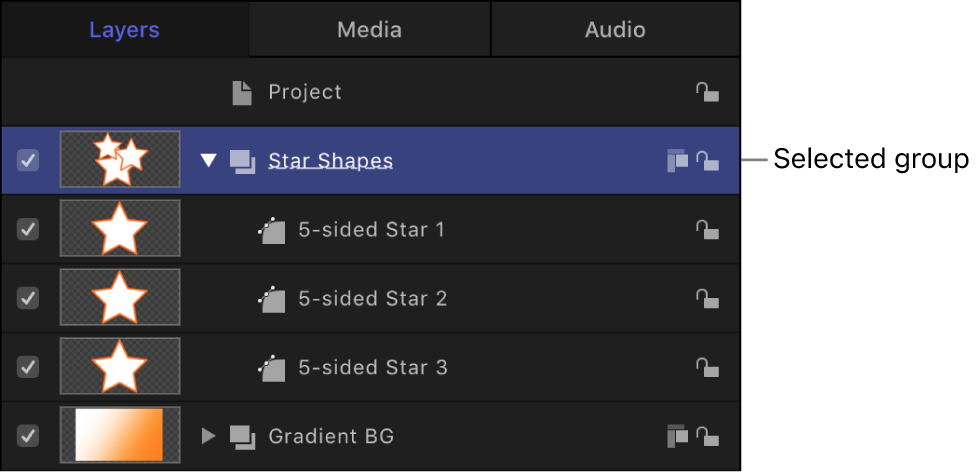The width and height of the screenshot is (980, 474).
Task: Lock the Gradient BG group
Action: [x=707, y=436]
